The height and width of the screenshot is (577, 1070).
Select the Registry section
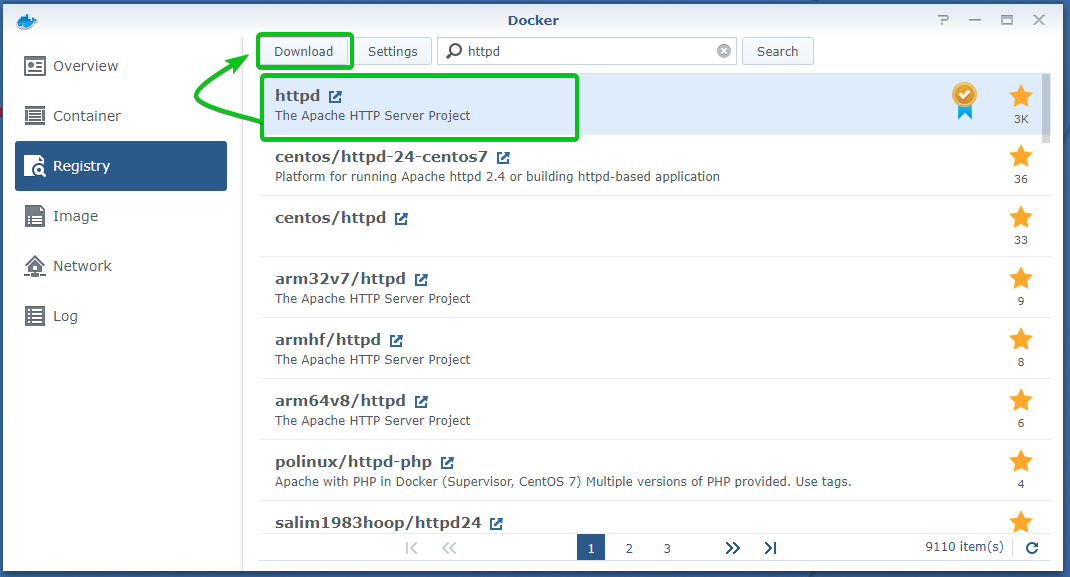pos(121,166)
